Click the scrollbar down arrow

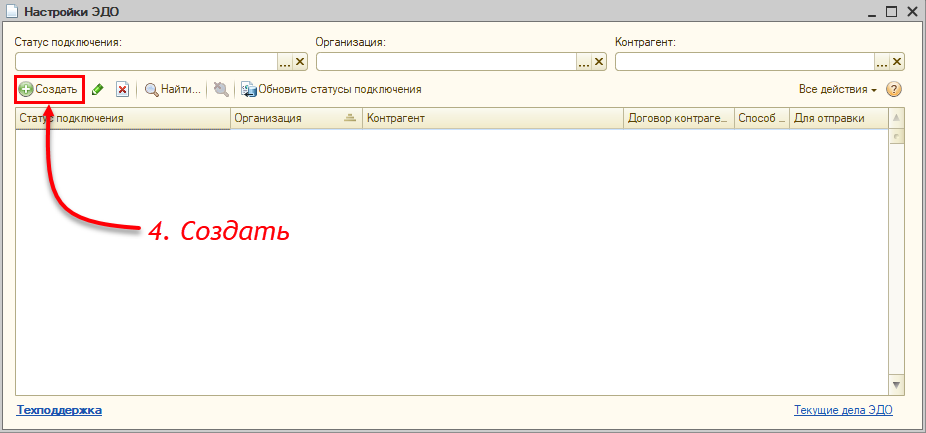click(896, 385)
